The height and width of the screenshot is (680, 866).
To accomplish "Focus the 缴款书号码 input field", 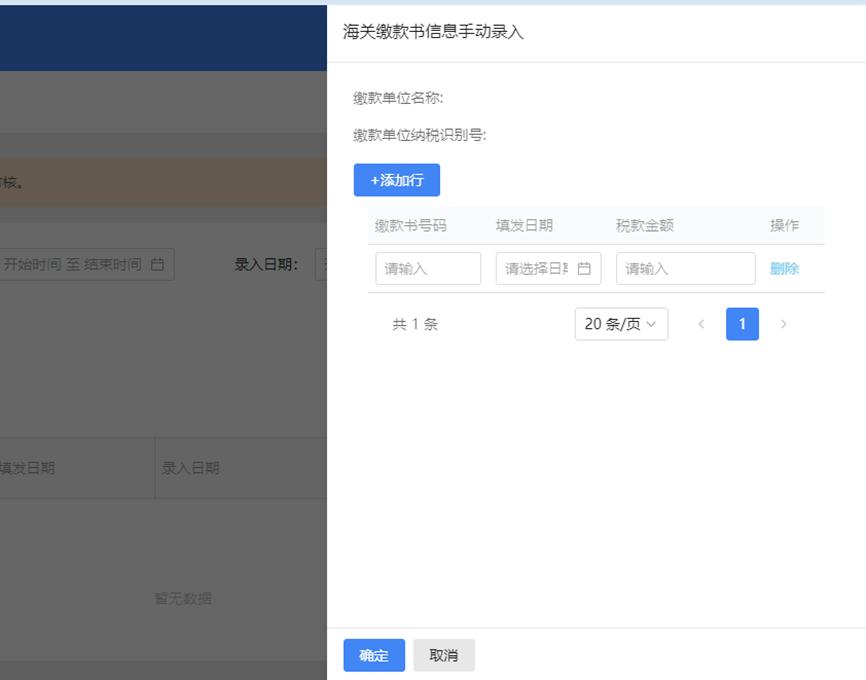I will (428, 268).
